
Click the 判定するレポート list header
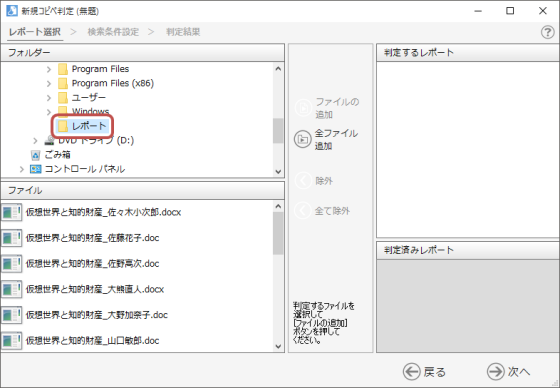point(468,53)
